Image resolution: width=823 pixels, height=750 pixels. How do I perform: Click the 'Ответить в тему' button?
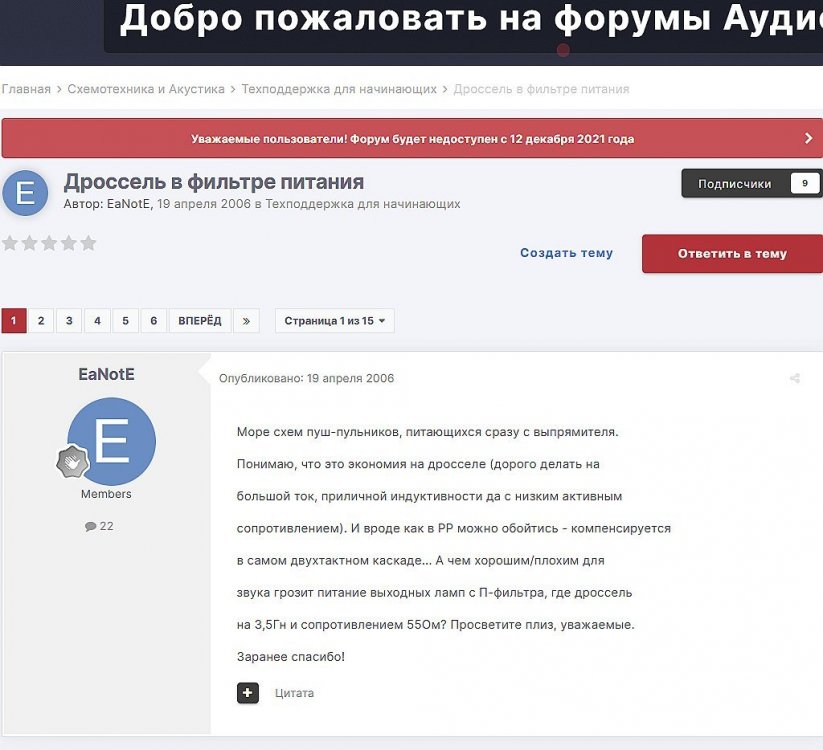pos(732,254)
